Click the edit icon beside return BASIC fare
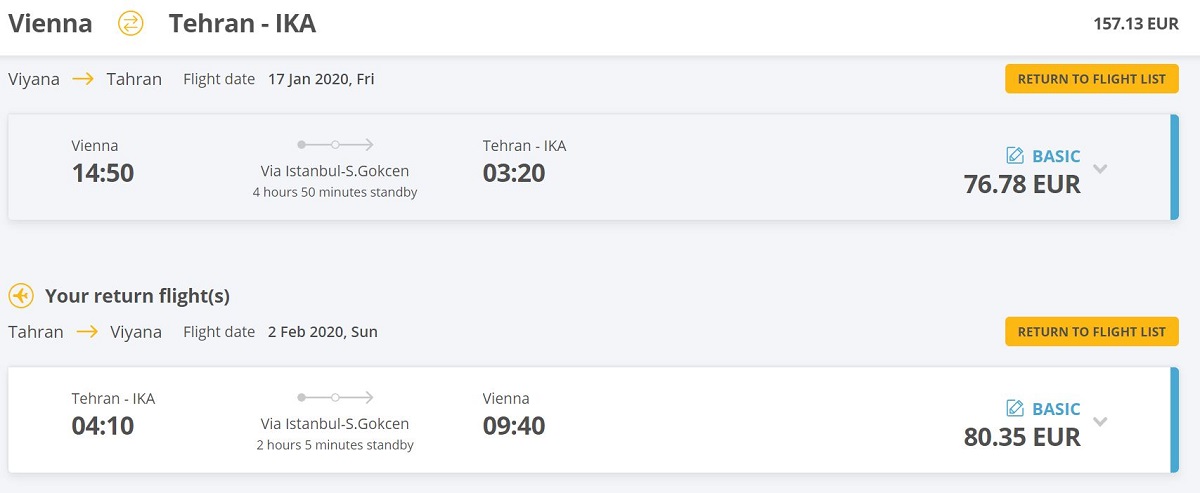 tap(1015, 409)
